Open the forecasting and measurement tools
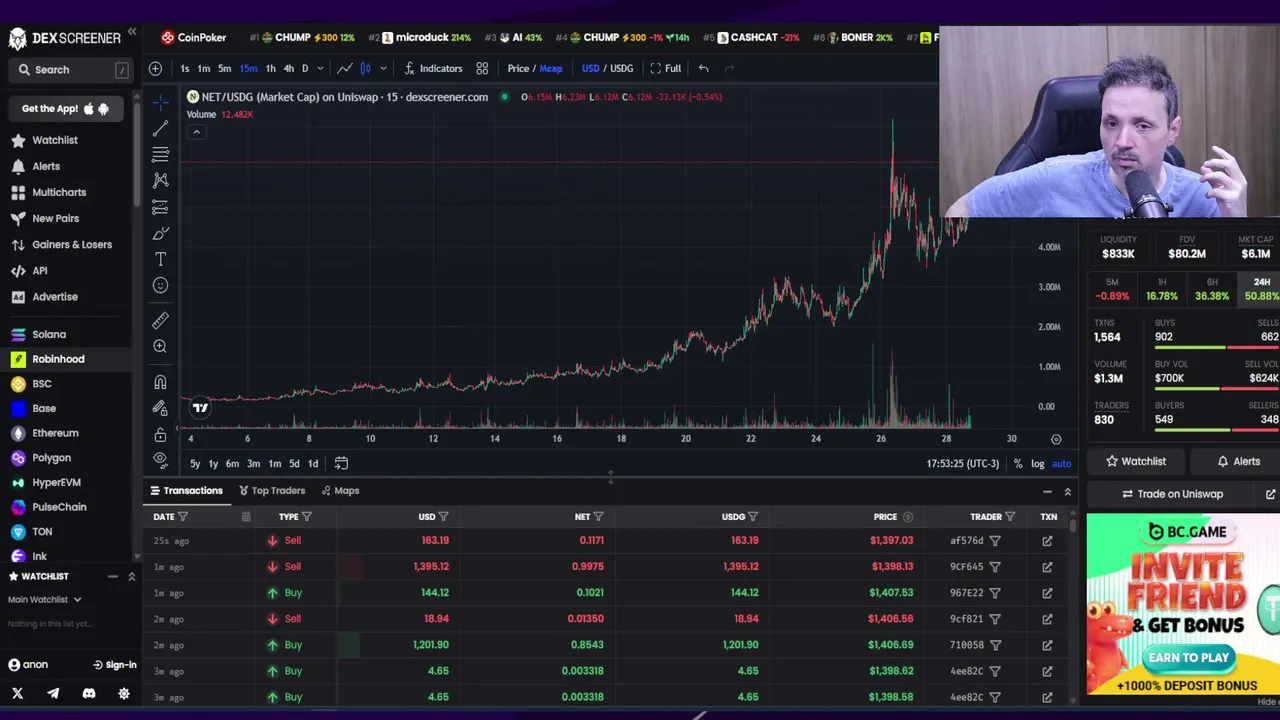The image size is (1280, 720). (x=160, y=207)
